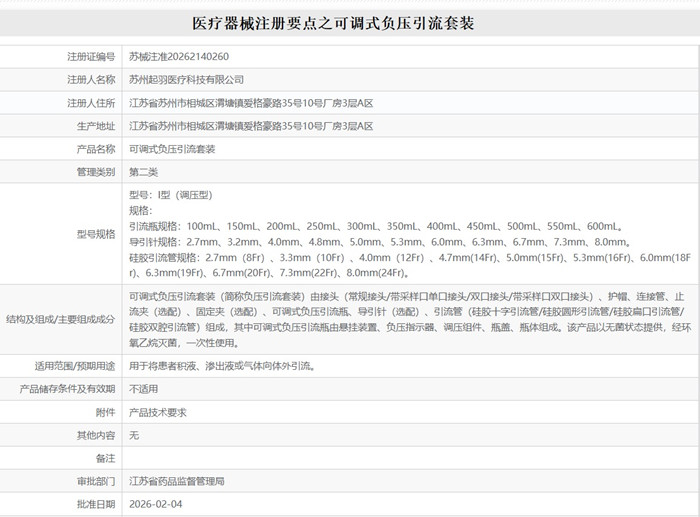The height and width of the screenshot is (517, 700).
Task: Click the 注册人名称 label
Action: coord(91,80)
